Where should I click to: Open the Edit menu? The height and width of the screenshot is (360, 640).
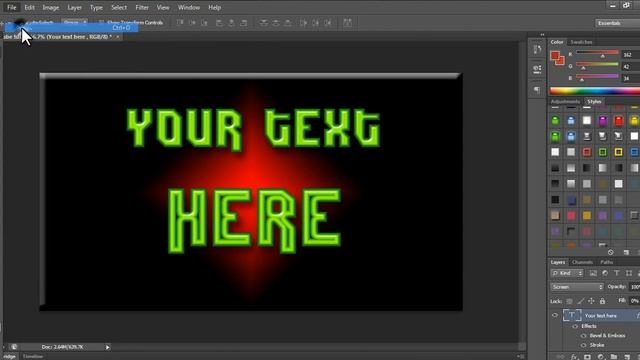tap(29, 7)
